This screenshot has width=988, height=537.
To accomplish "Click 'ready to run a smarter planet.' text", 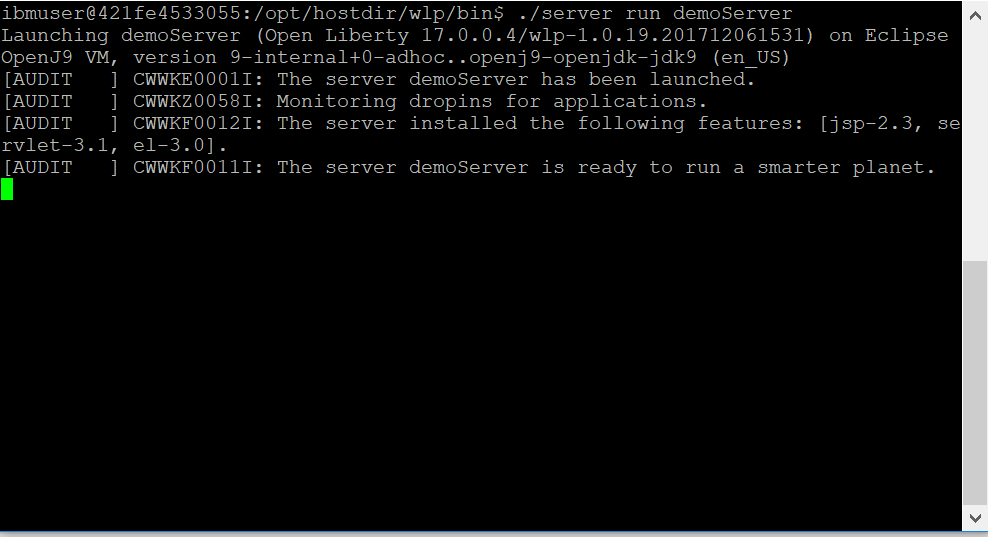I will [x=756, y=168].
